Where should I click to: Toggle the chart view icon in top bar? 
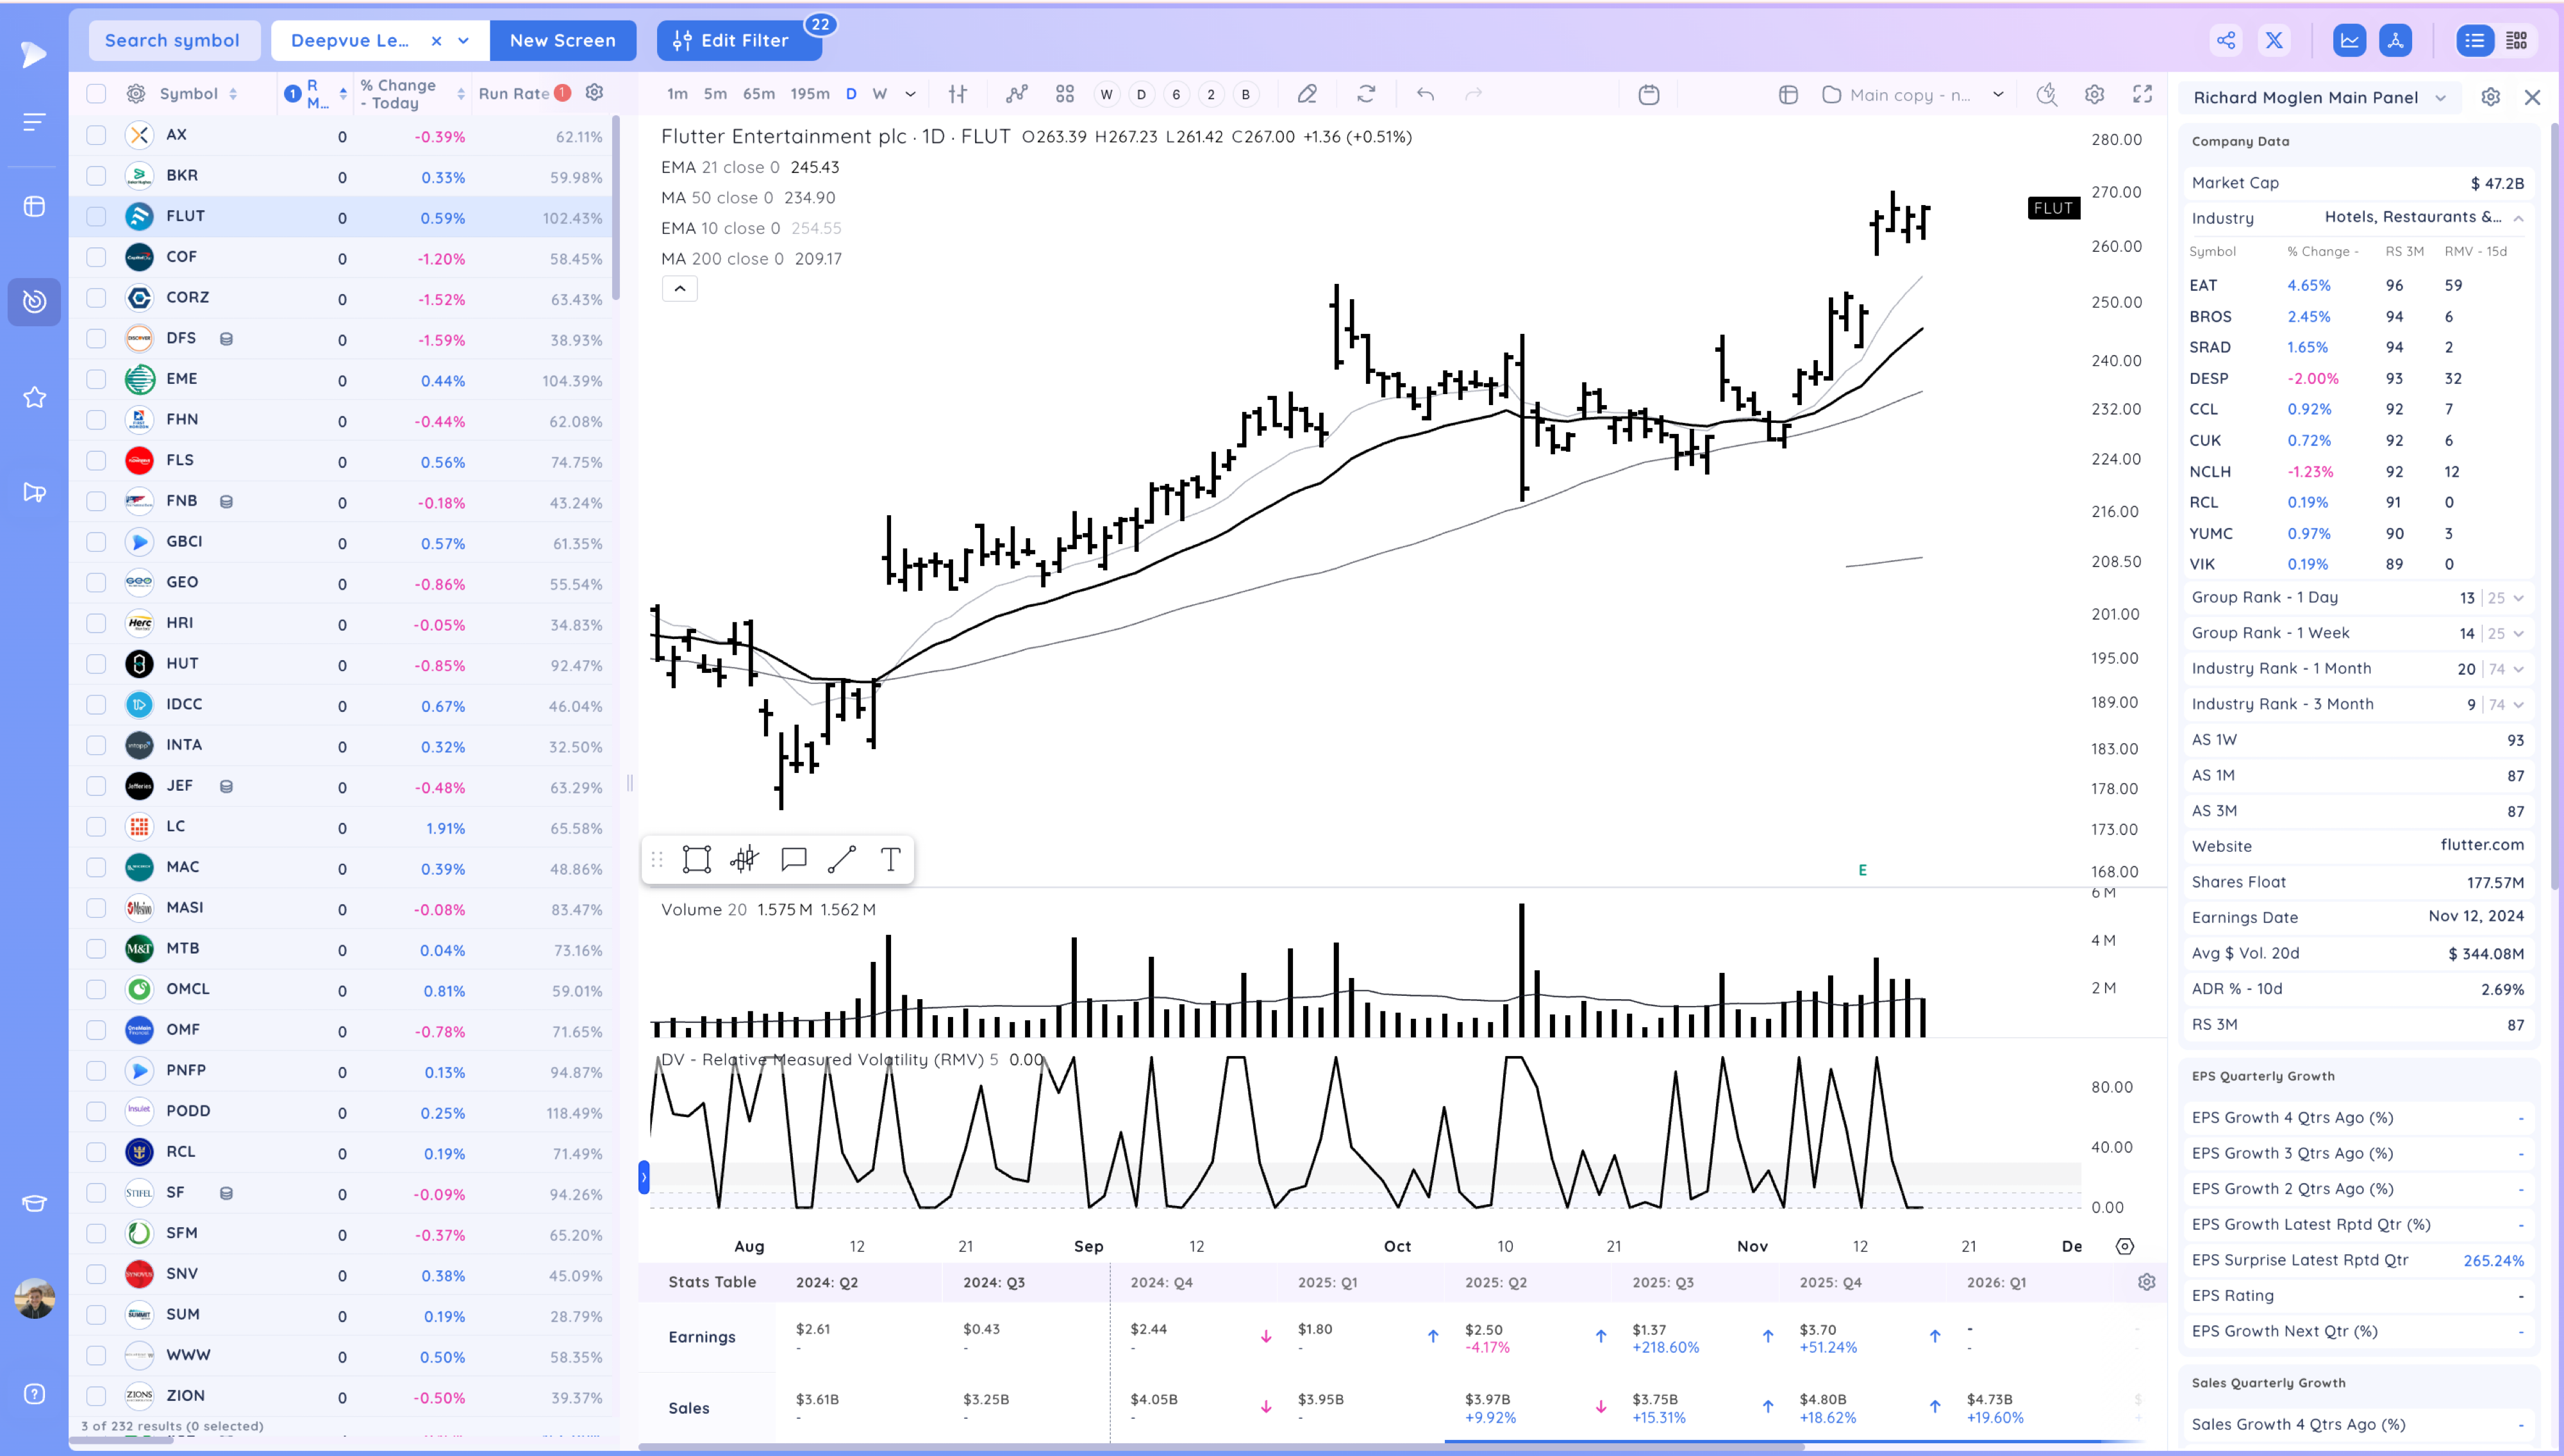(x=2349, y=41)
